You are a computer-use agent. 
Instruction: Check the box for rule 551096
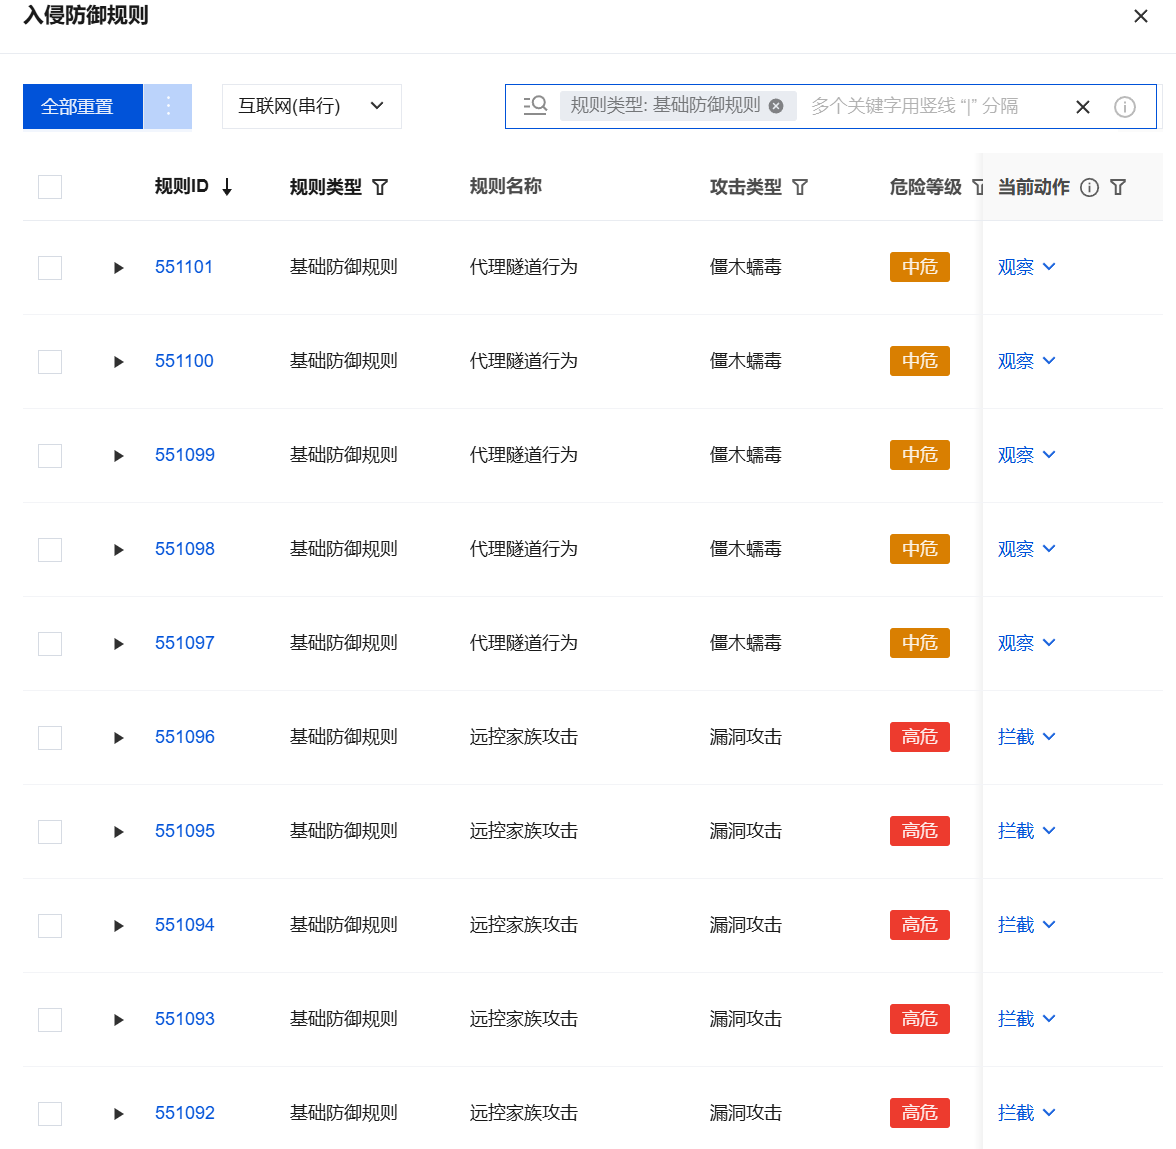coord(50,738)
